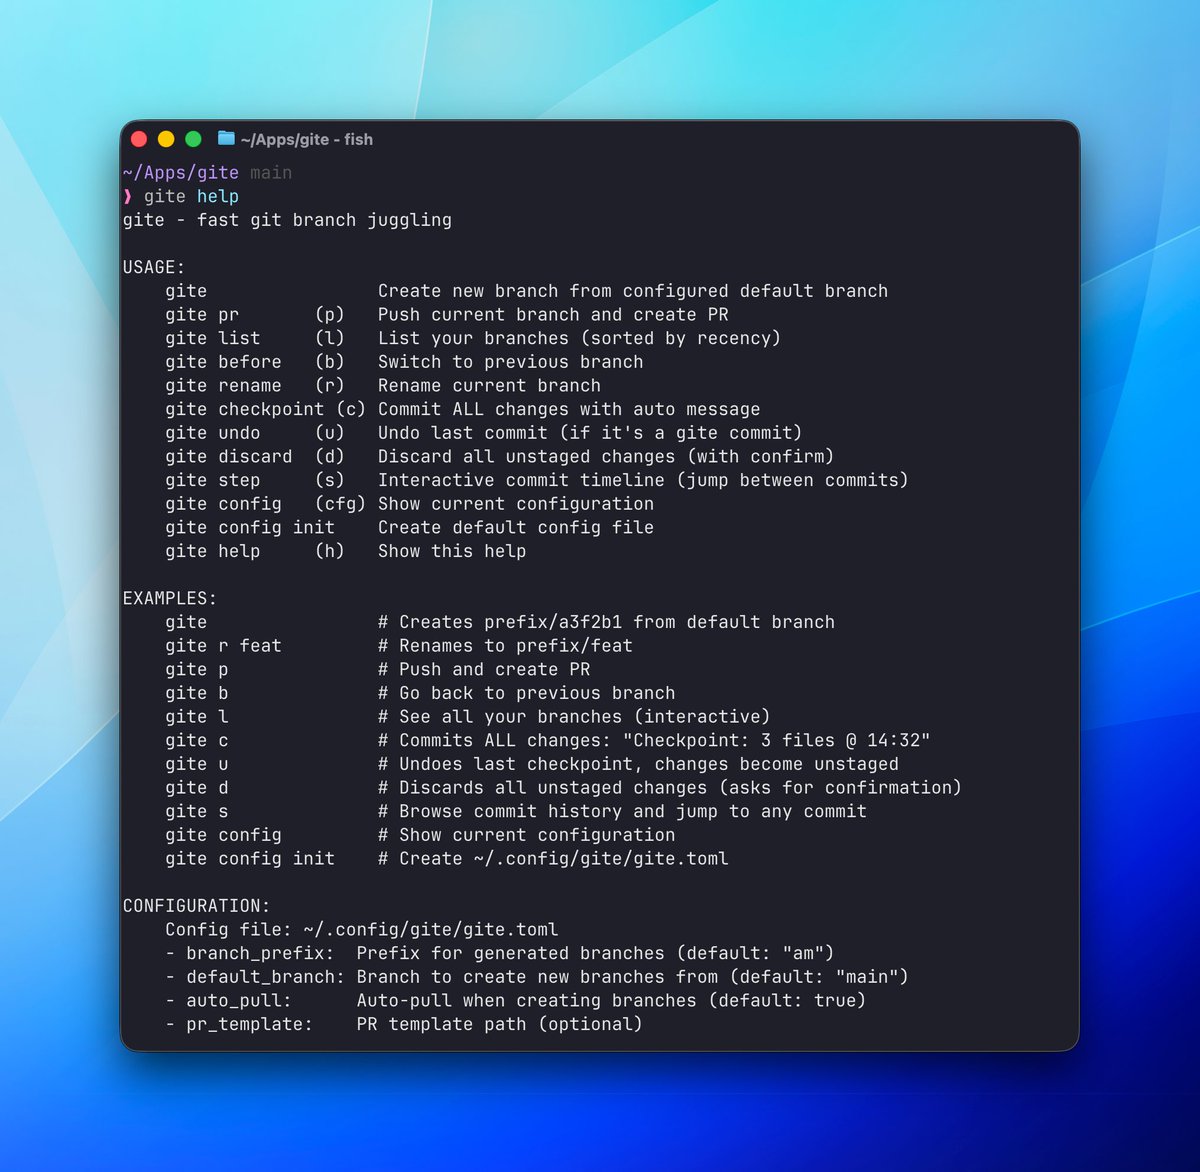Click the 'gite c' example command
This screenshot has width=1200, height=1172.
tap(197, 741)
